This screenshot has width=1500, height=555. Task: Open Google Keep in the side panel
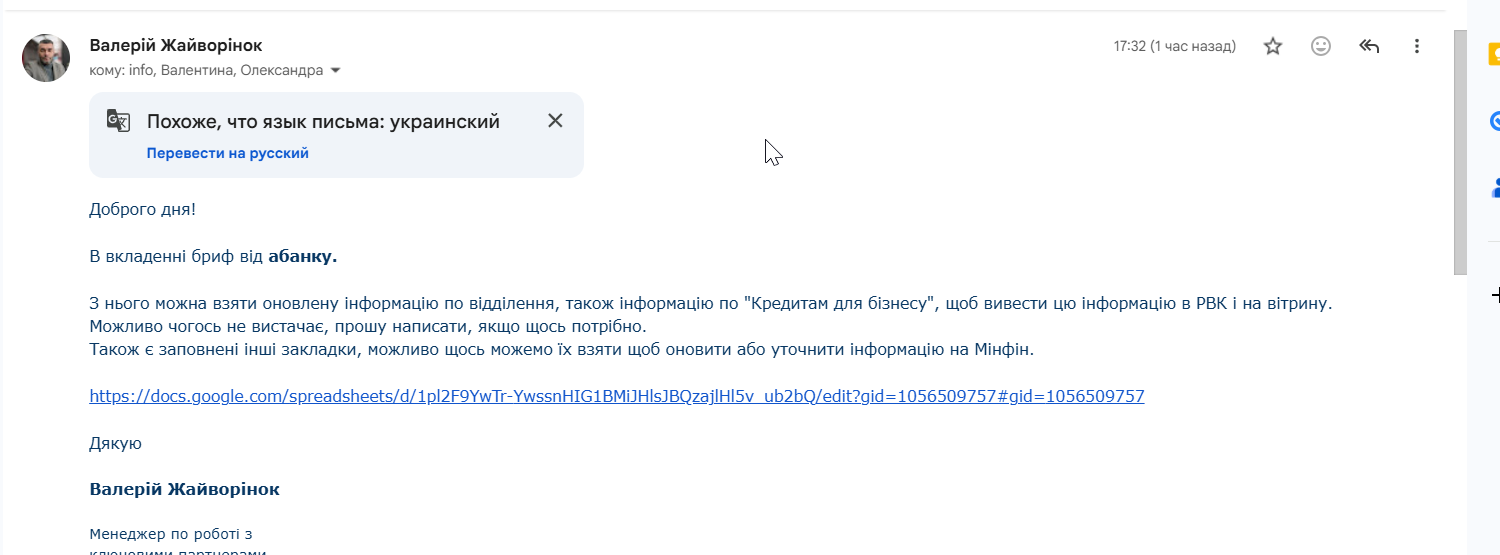click(x=1495, y=54)
